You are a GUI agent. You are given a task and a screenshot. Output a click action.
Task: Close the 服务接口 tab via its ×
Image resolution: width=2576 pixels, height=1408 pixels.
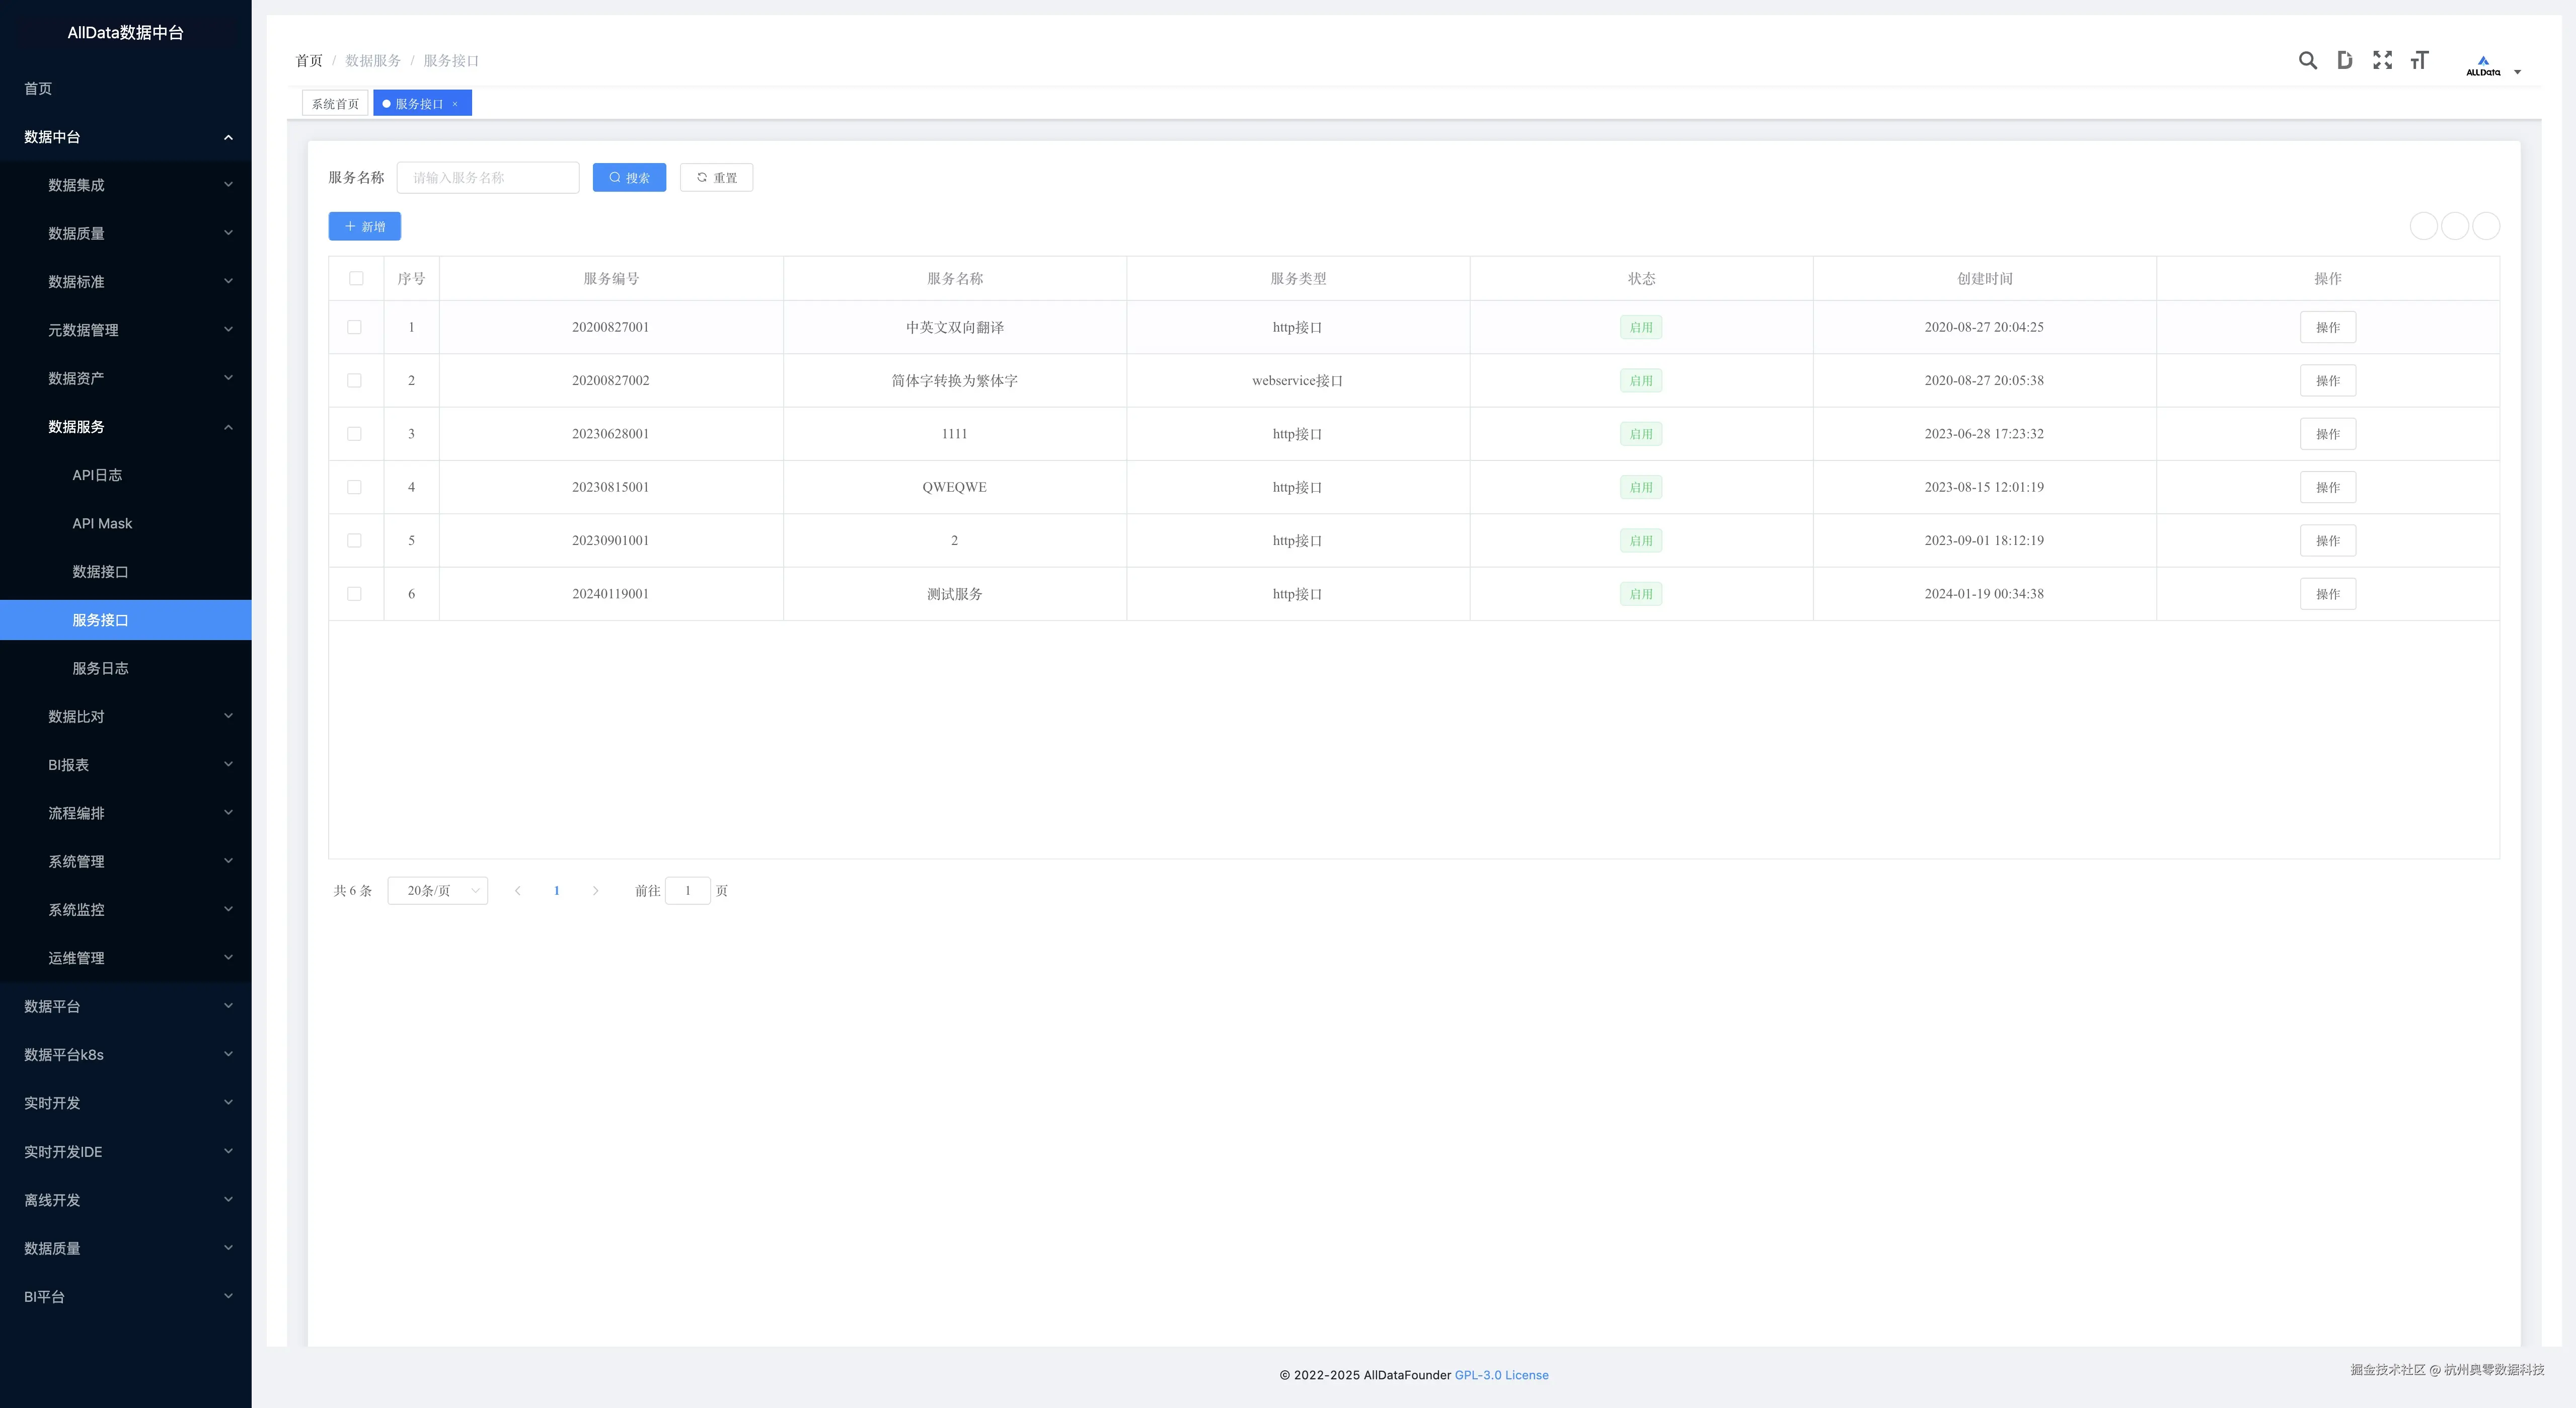click(x=455, y=104)
